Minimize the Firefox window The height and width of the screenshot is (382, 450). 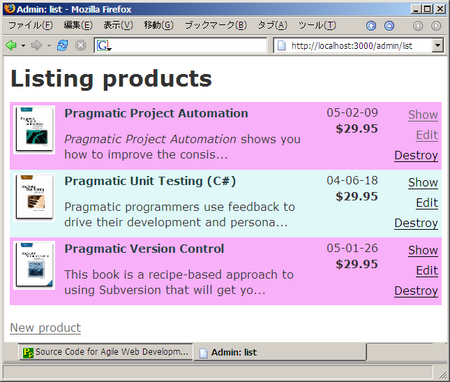415,9
